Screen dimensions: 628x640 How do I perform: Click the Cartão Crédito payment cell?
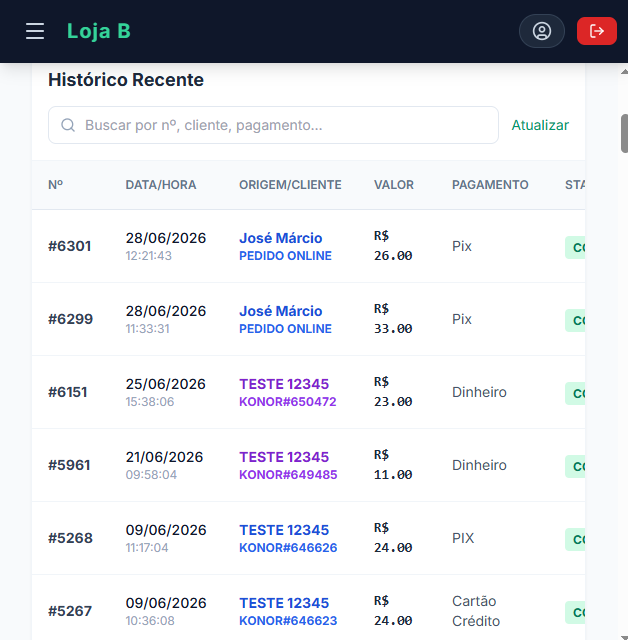(476, 611)
